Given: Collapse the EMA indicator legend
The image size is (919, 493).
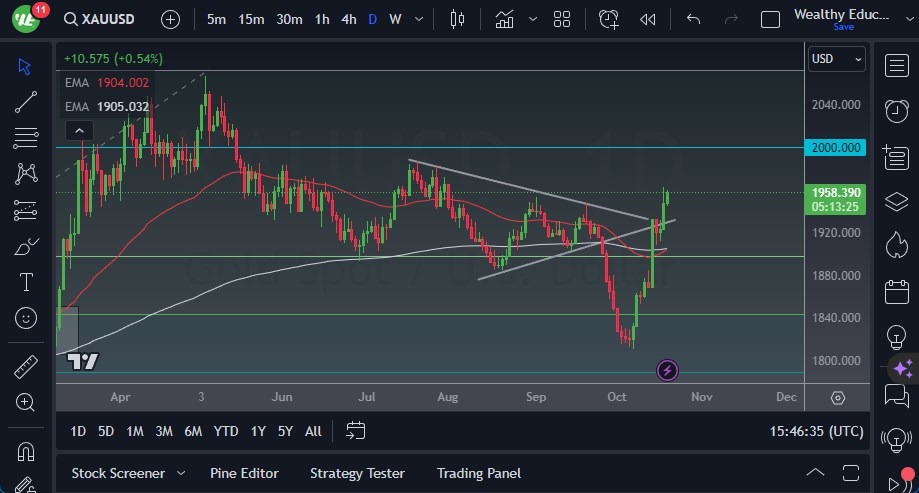Looking at the screenshot, I should coord(78,130).
